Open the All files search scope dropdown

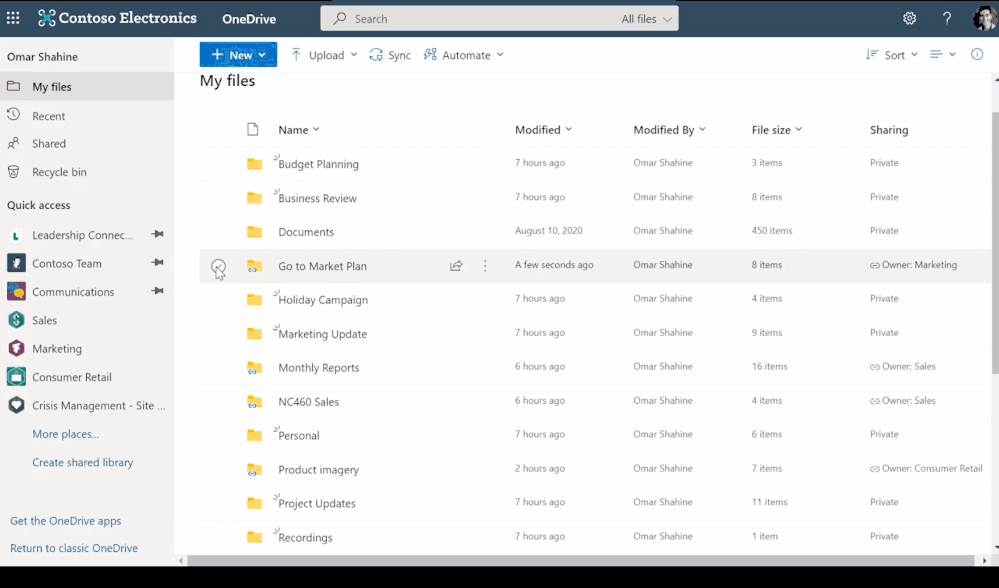pos(646,18)
